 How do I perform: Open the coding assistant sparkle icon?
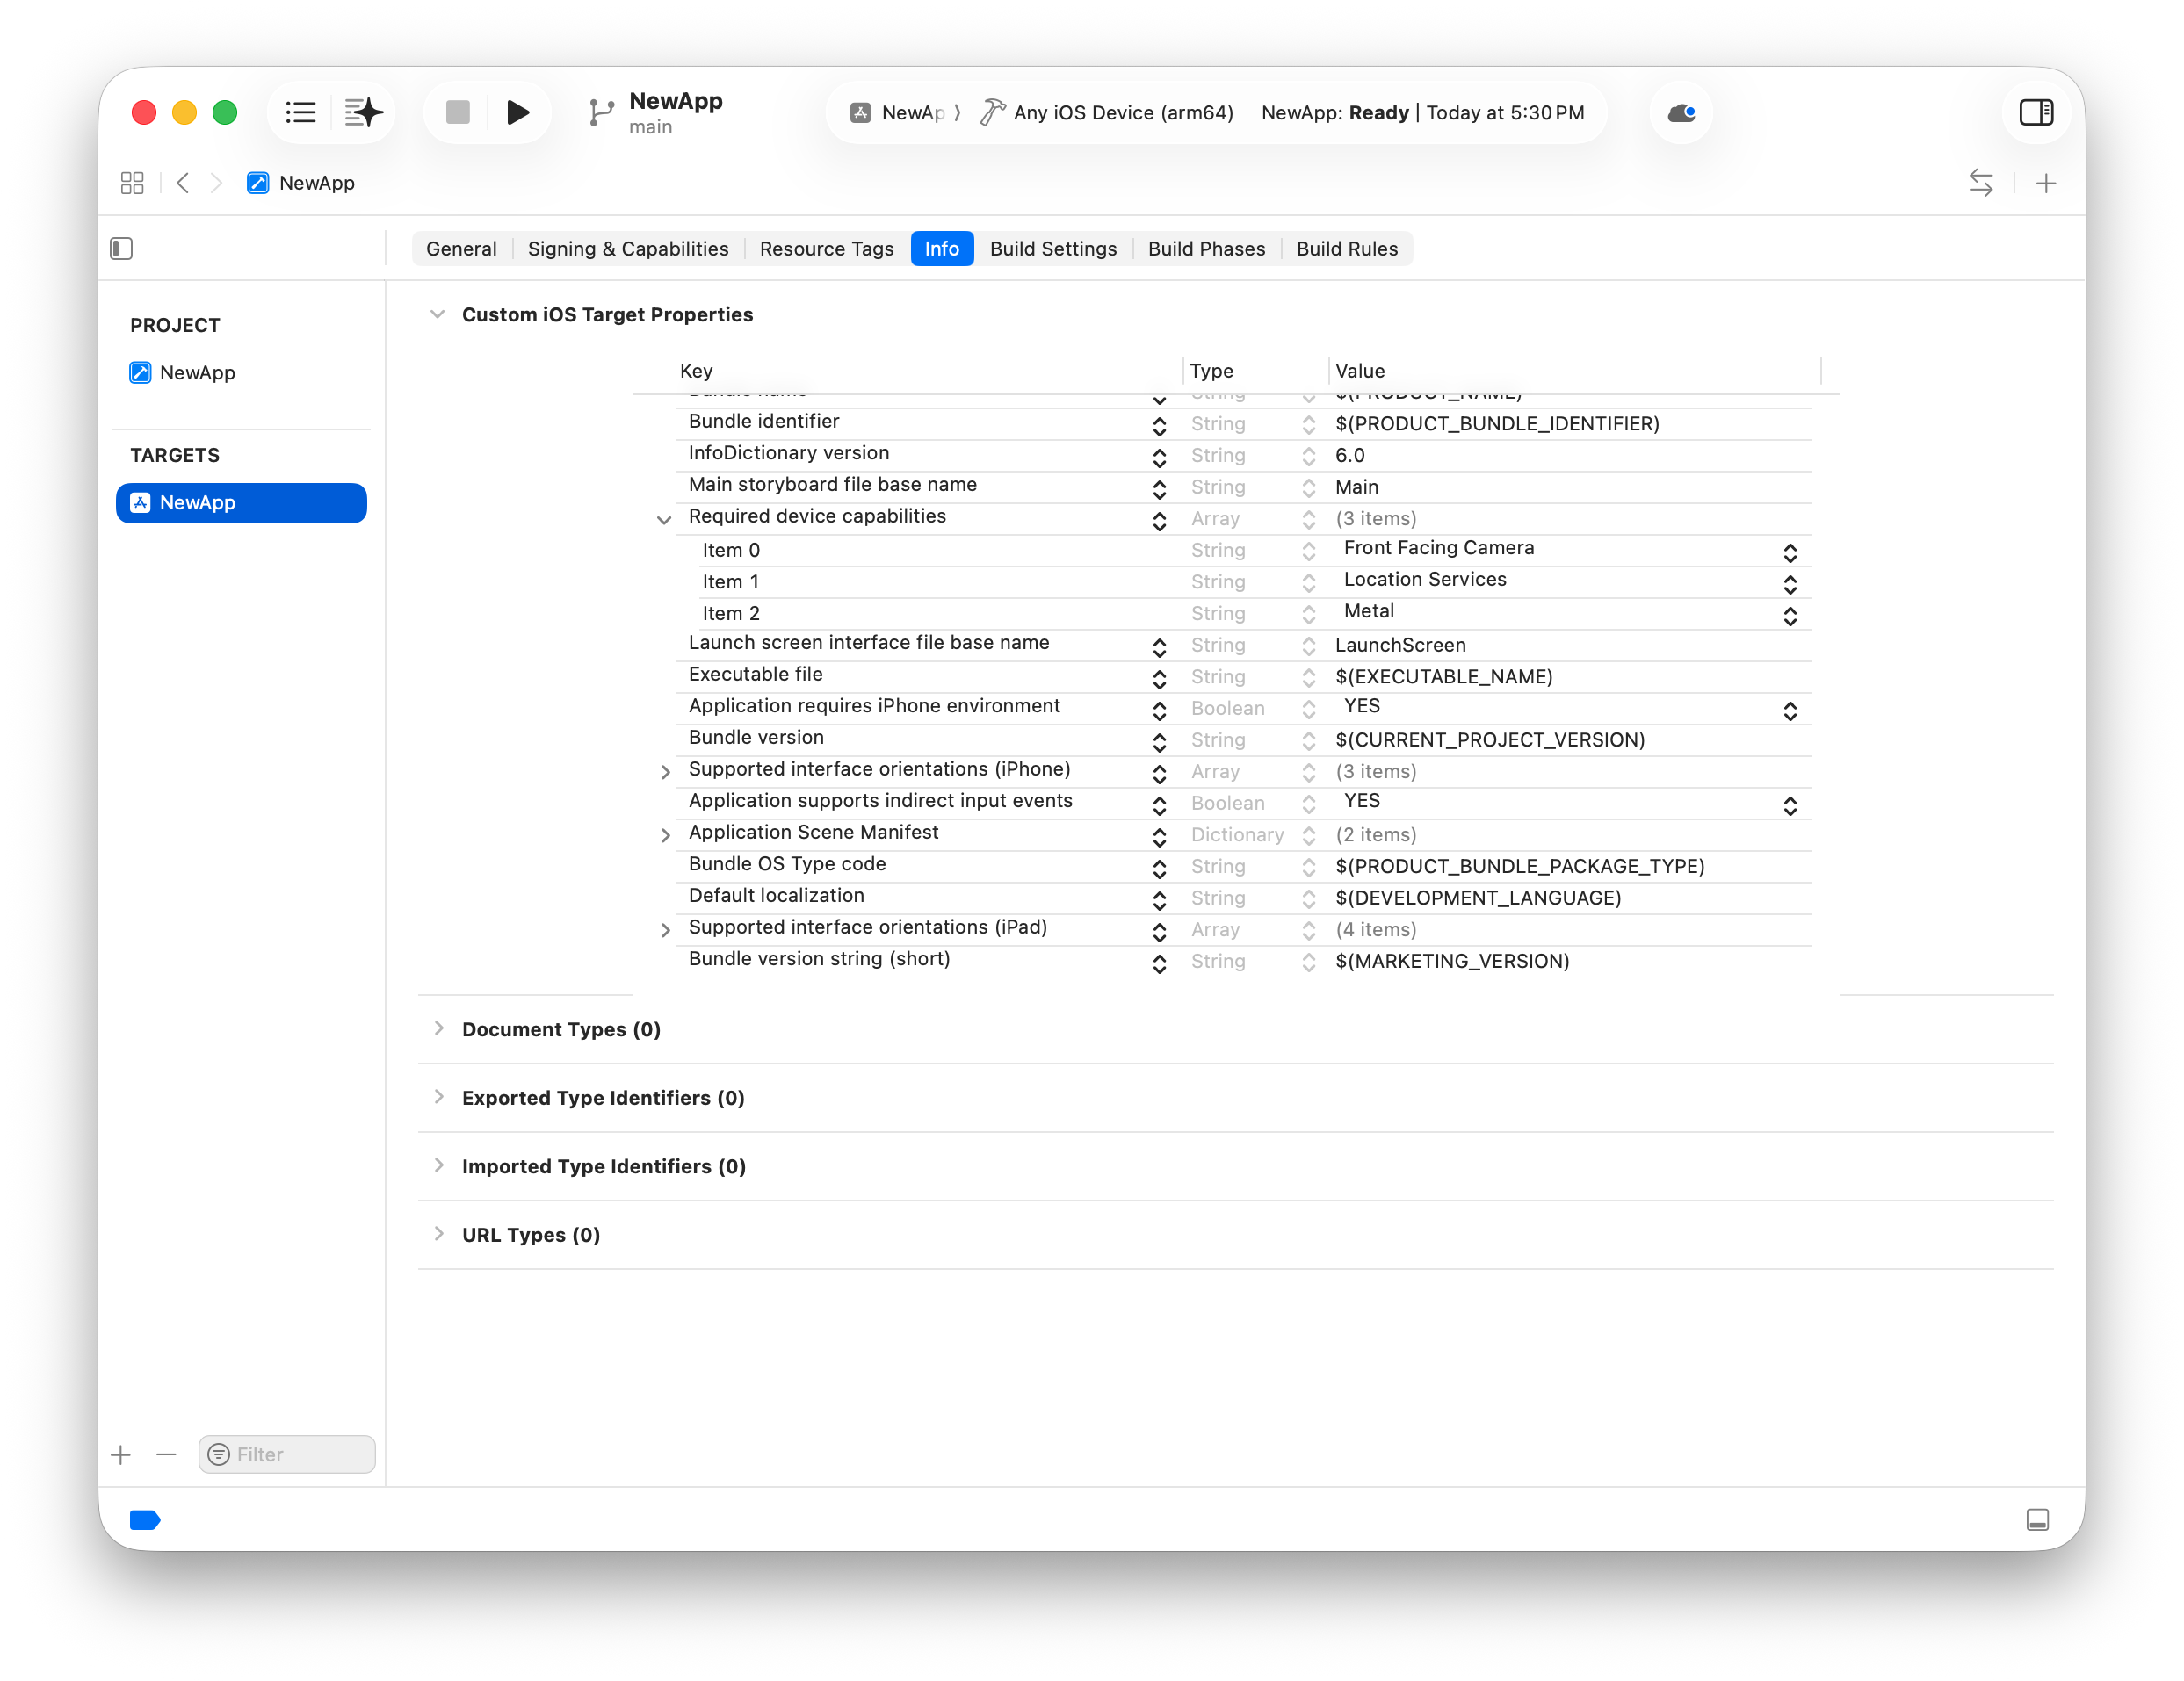tap(363, 112)
